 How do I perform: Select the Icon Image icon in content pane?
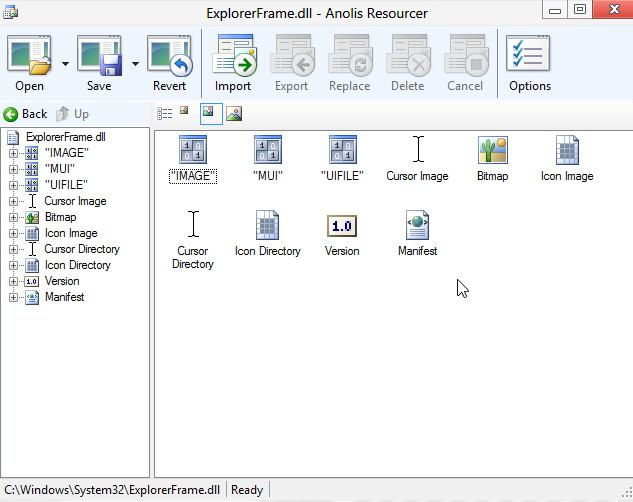tap(567, 150)
